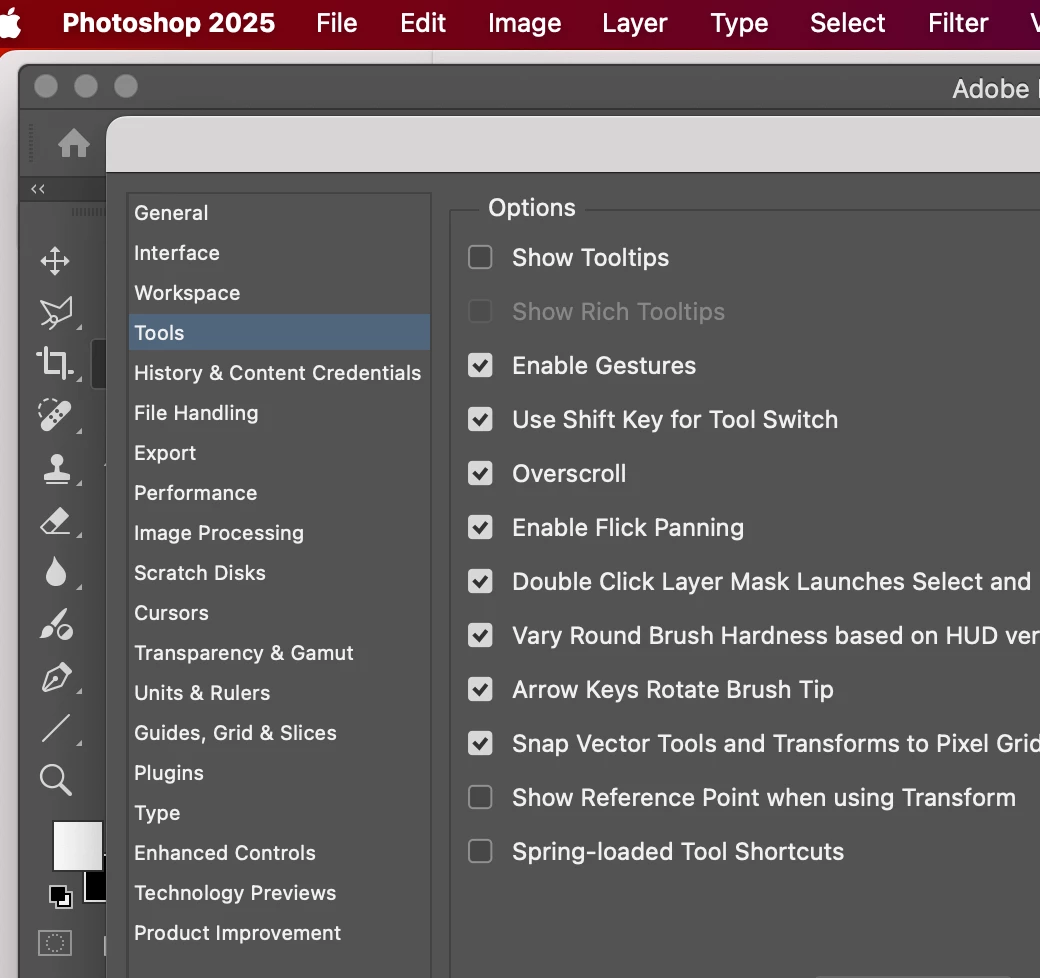Enable Show Reference Point when using Transform

pos(480,797)
